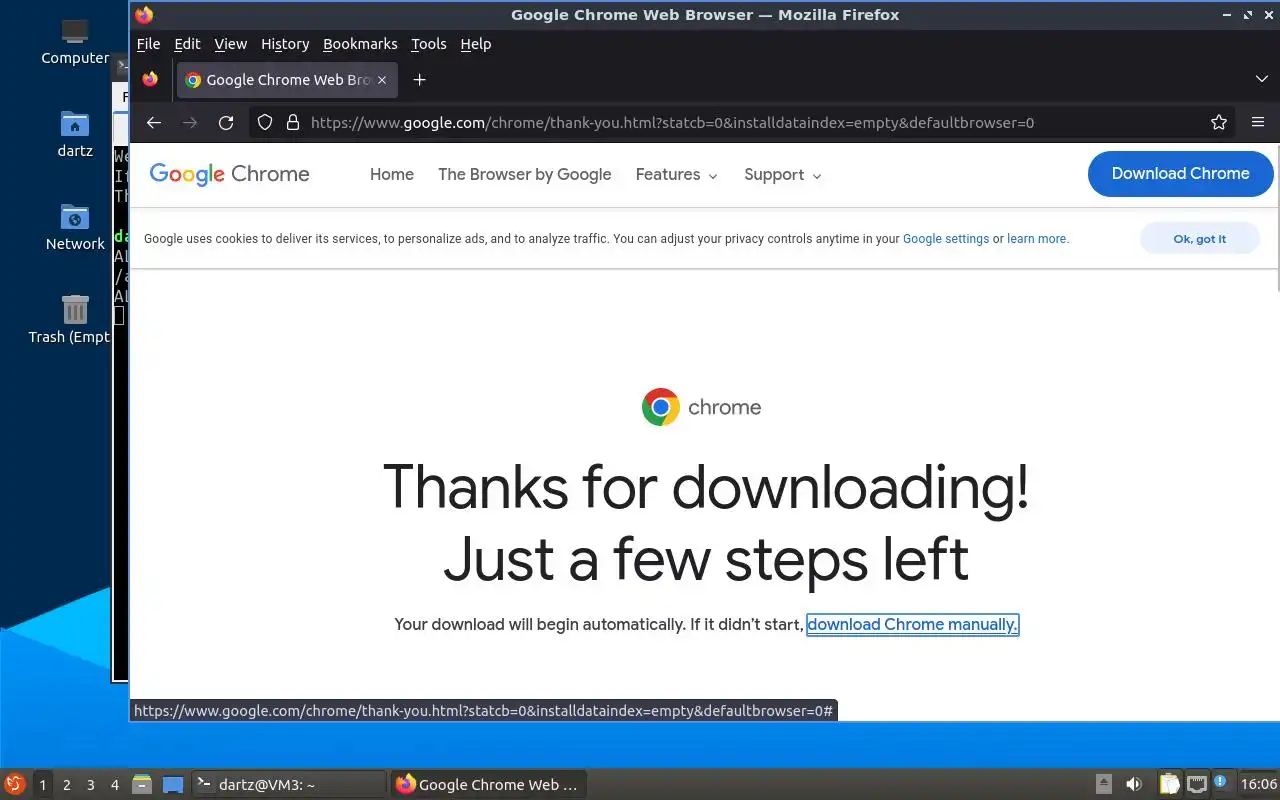Open The Browser by Google link
Viewport: 1280px width, 800px height.
pyautogui.click(x=524, y=175)
